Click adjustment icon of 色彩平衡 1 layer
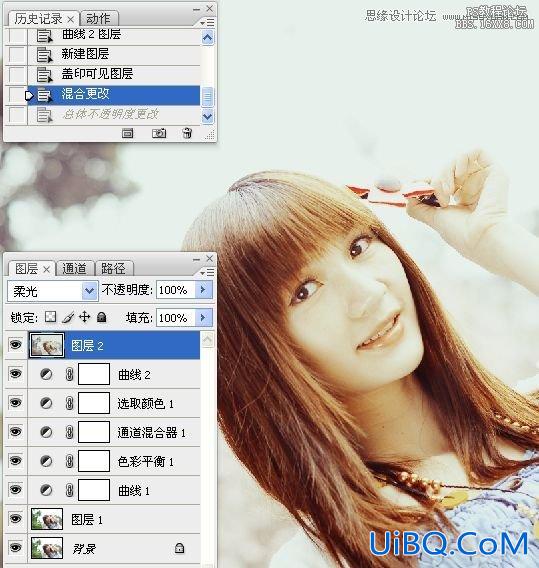Image resolution: width=539 pixels, height=568 pixels. coord(46,461)
